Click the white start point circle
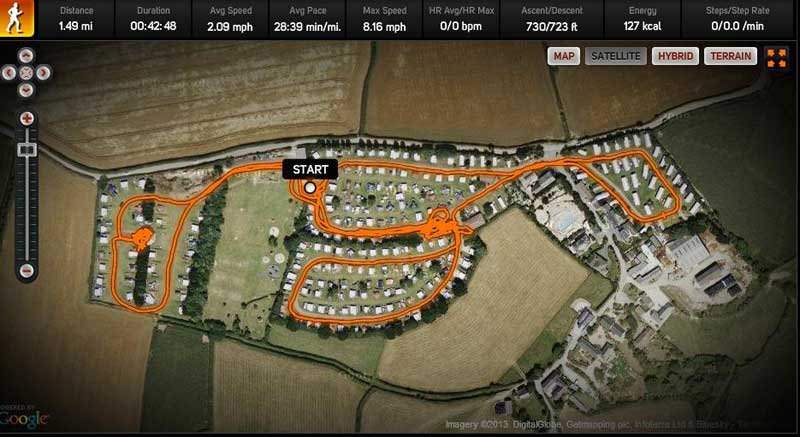The height and width of the screenshot is (437, 800). pyautogui.click(x=310, y=188)
